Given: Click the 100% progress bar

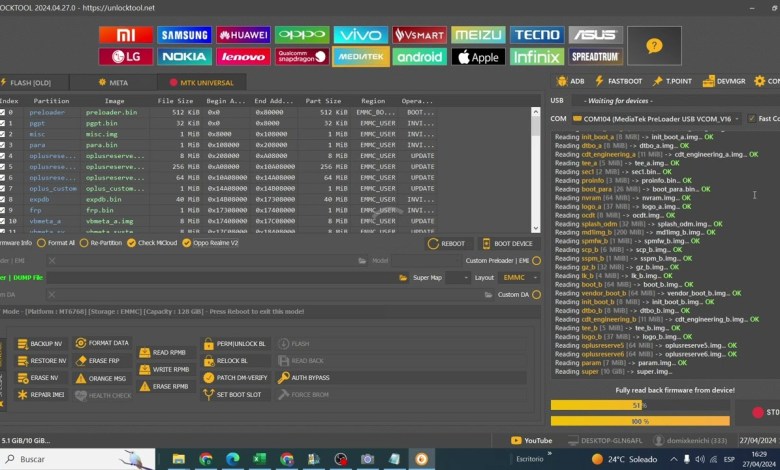Looking at the screenshot, I should (x=641, y=421).
